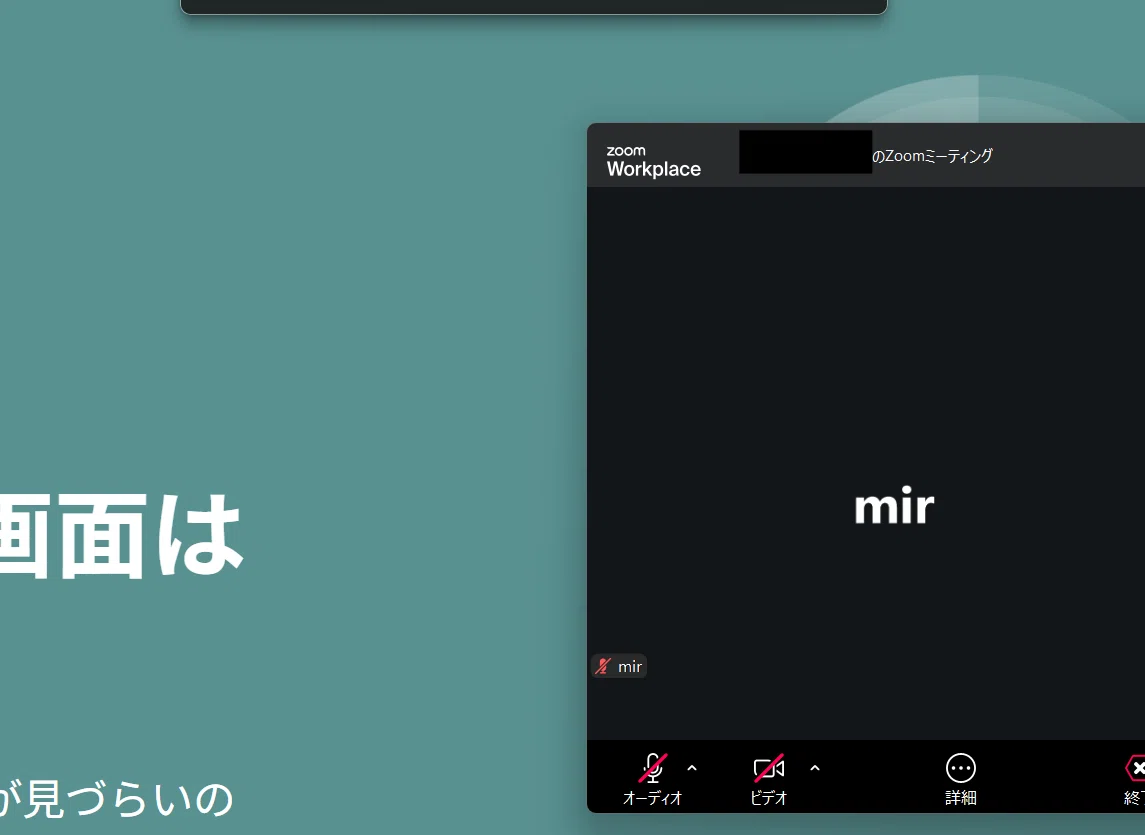Expand video options chevron beside ビデオ
This screenshot has height=835, width=1145.
[815, 768]
